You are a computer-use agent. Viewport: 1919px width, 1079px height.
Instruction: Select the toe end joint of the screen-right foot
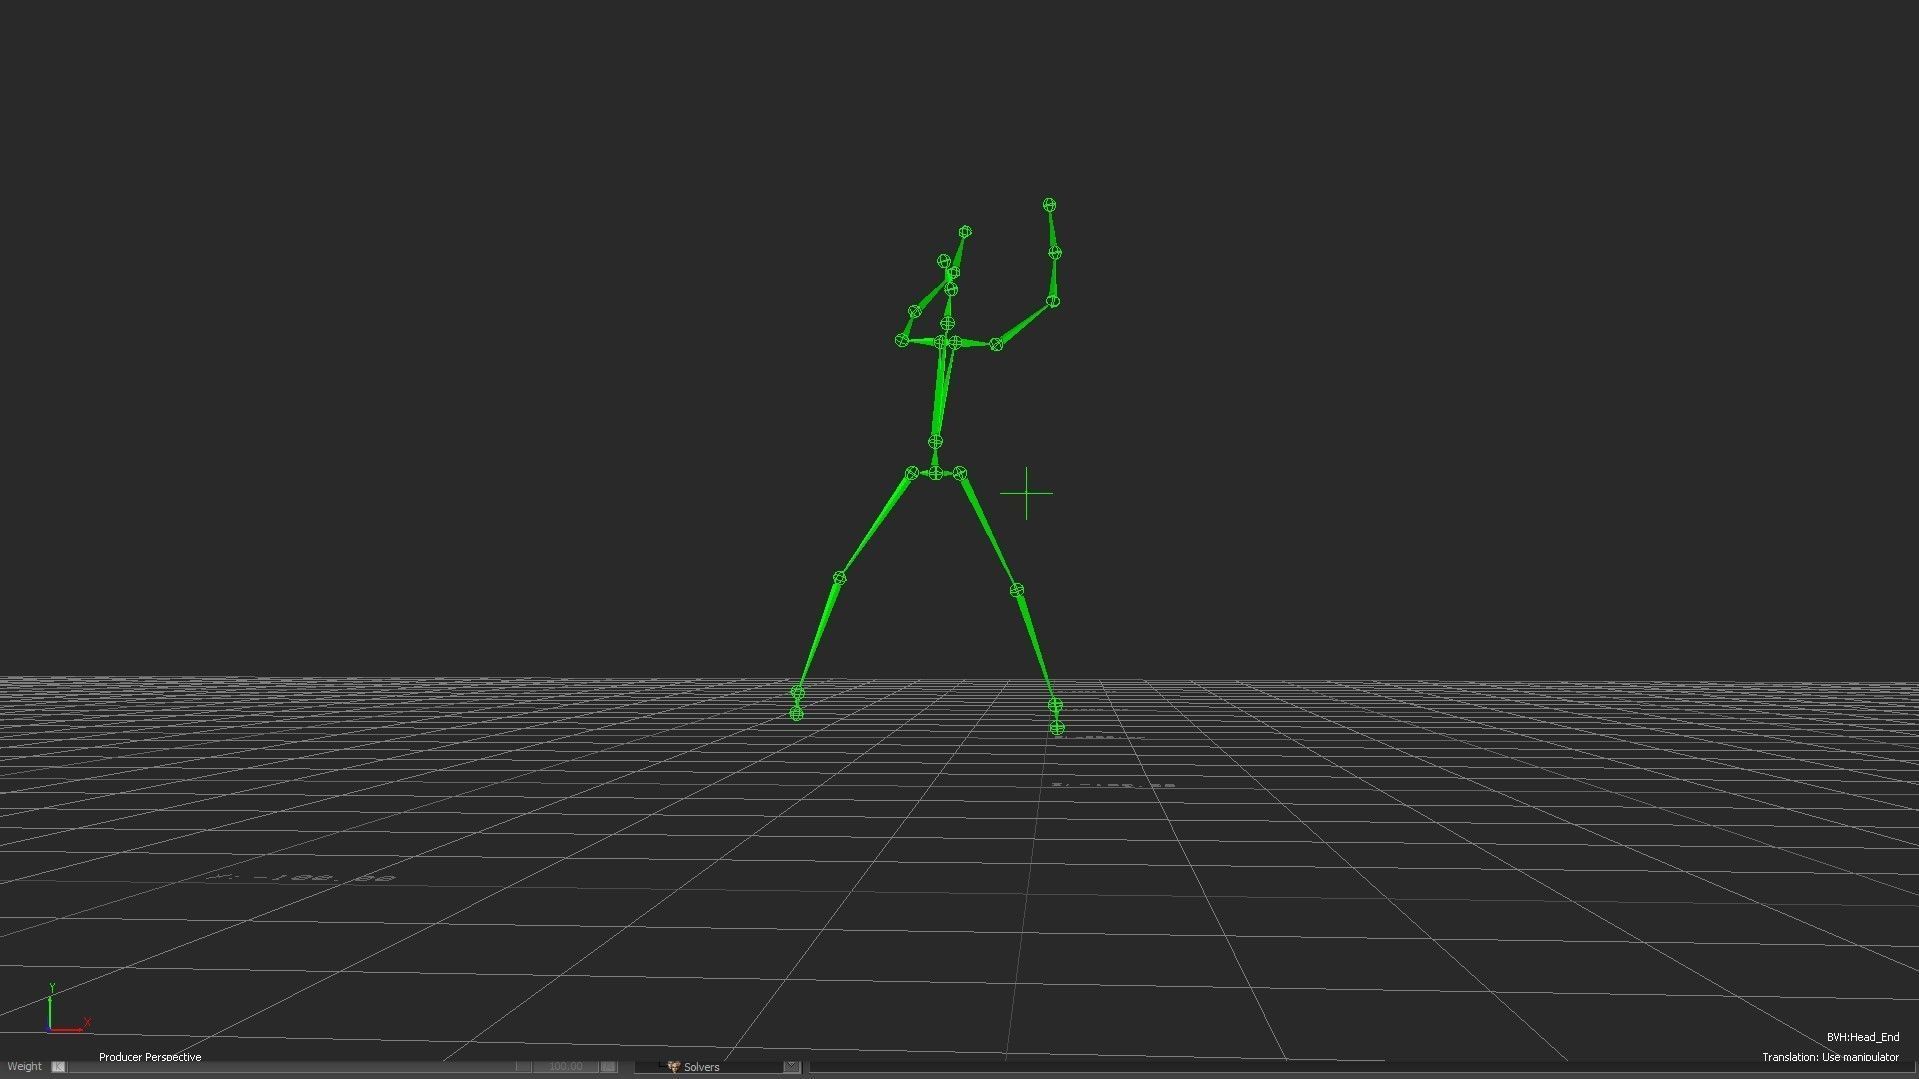pyautogui.click(x=1057, y=728)
